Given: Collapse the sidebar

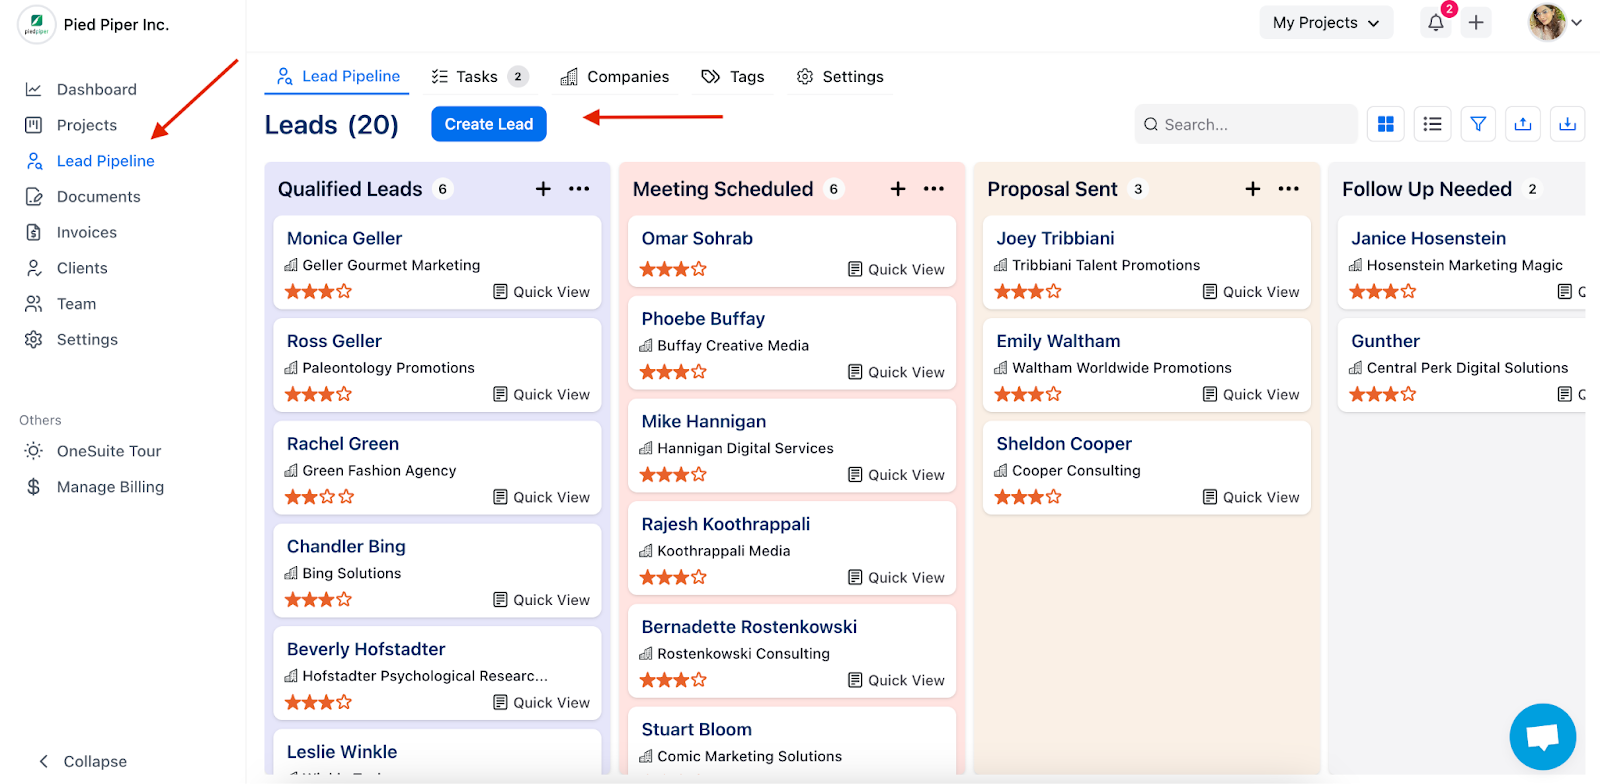Looking at the screenshot, I should 83,761.
